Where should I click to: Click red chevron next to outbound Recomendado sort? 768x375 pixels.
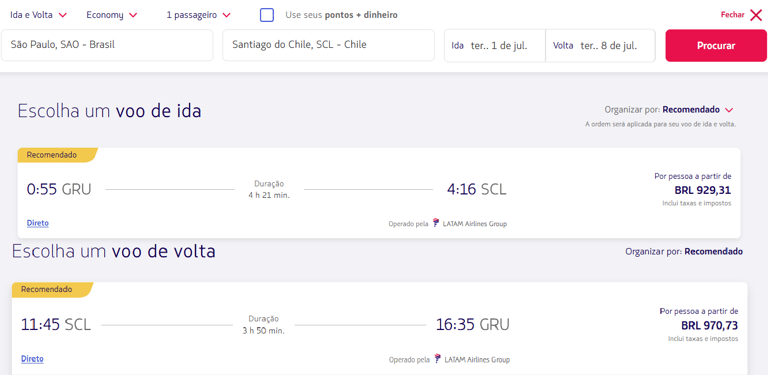(729, 110)
